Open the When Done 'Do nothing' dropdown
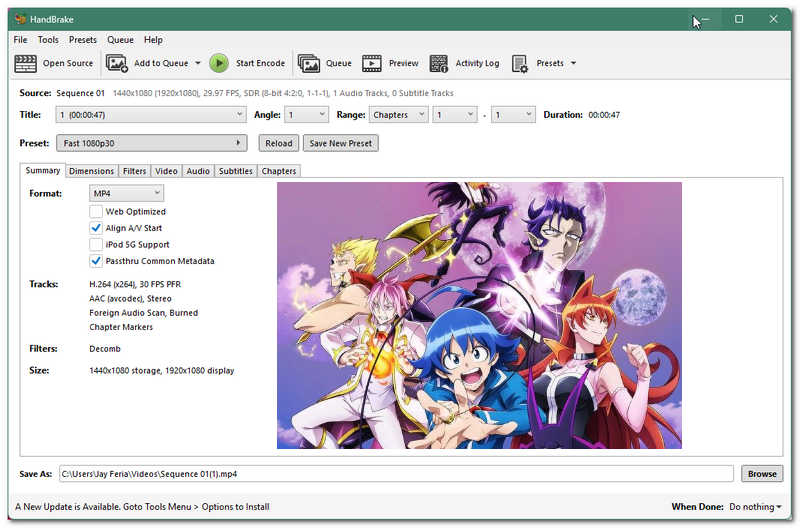 [x=755, y=507]
